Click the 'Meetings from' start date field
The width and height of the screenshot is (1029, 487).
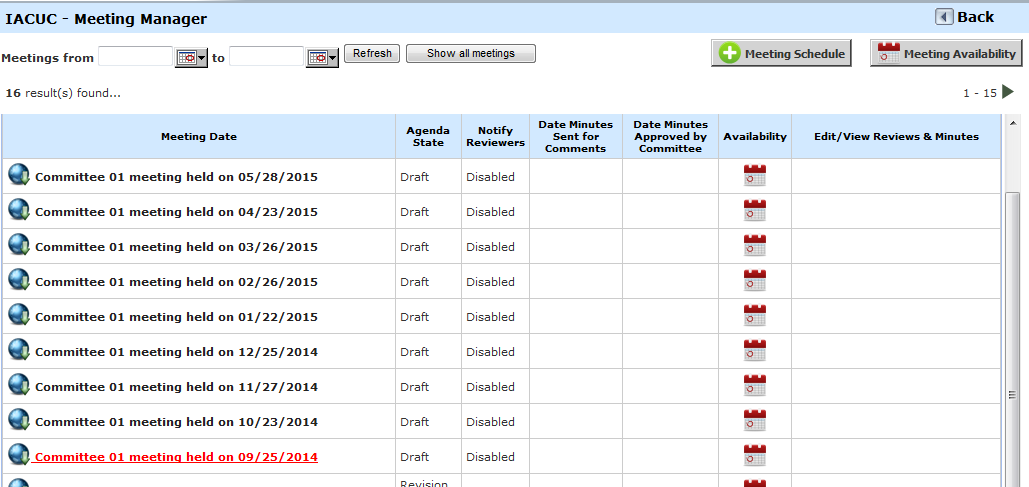coord(135,56)
